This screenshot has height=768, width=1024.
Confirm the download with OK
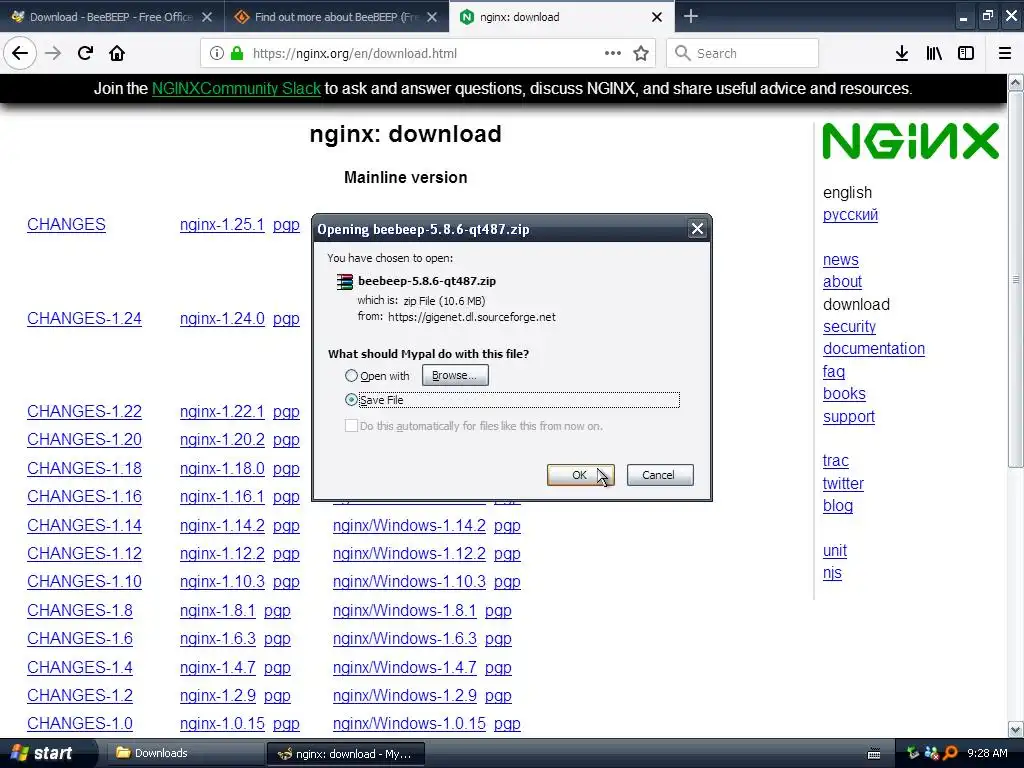[x=580, y=475]
